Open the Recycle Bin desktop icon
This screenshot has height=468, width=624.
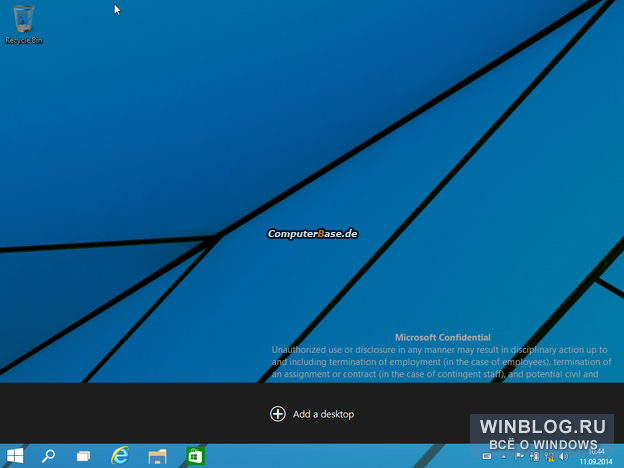pos(23,25)
